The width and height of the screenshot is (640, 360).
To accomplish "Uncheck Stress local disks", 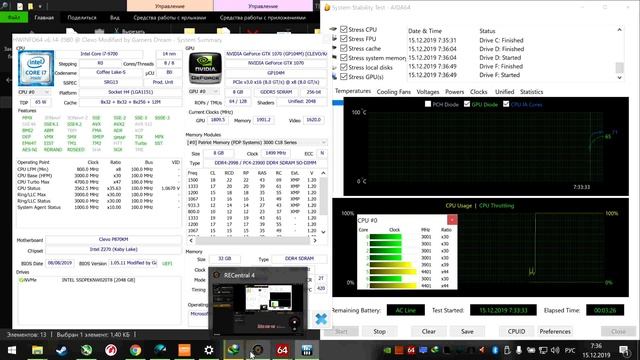I will pyautogui.click(x=344, y=67).
